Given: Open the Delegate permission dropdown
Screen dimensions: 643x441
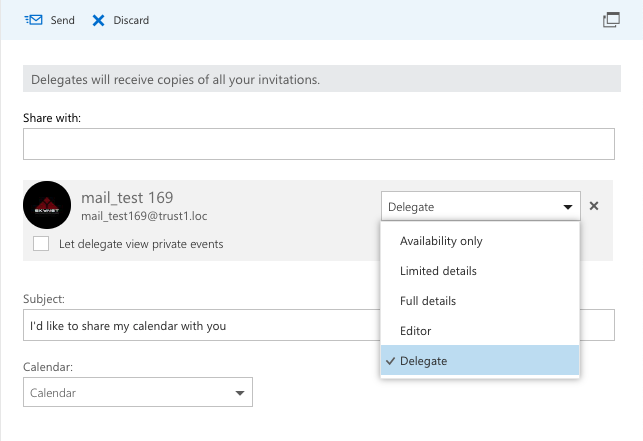Looking at the screenshot, I should pyautogui.click(x=481, y=206).
